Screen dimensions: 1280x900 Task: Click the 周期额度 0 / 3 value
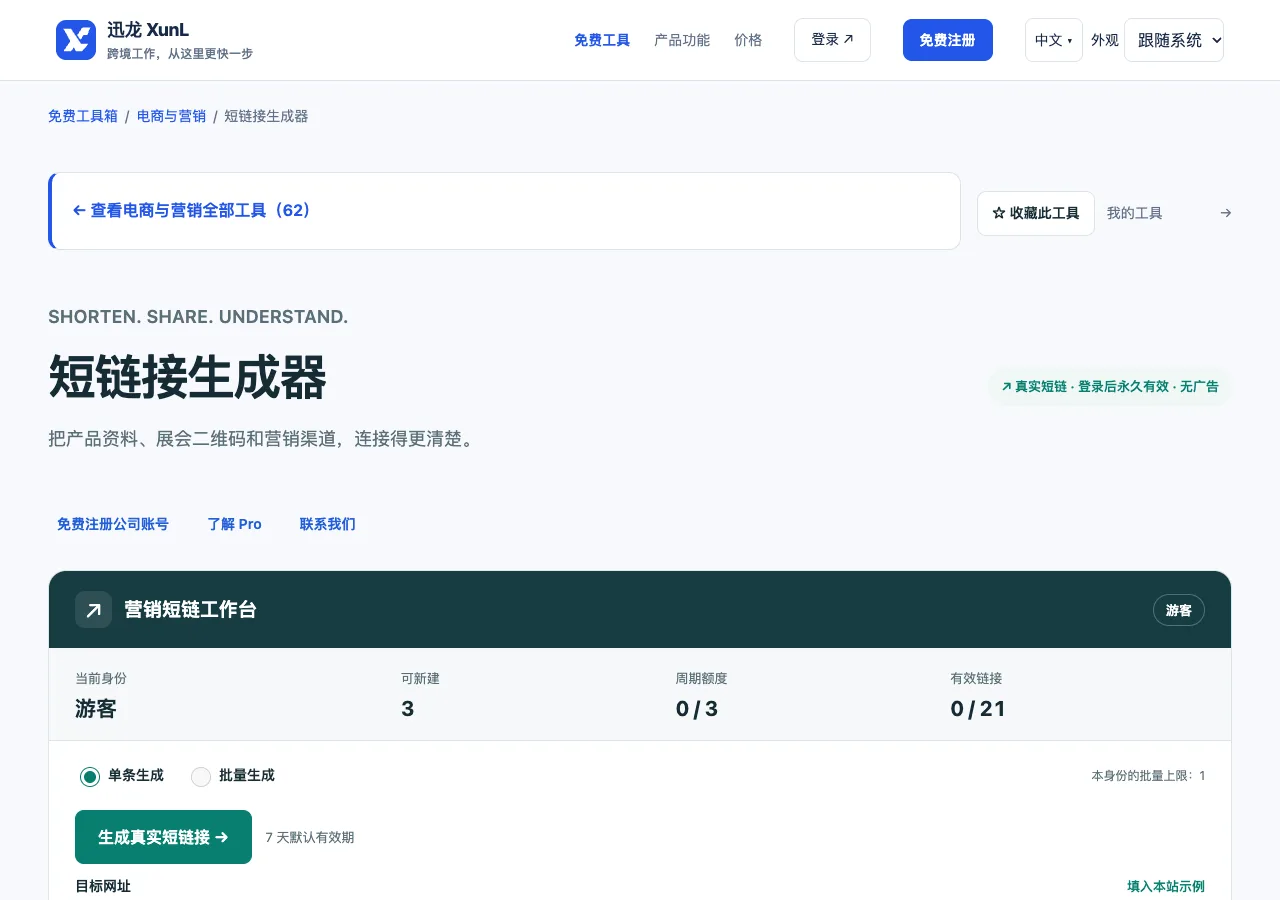(x=697, y=709)
